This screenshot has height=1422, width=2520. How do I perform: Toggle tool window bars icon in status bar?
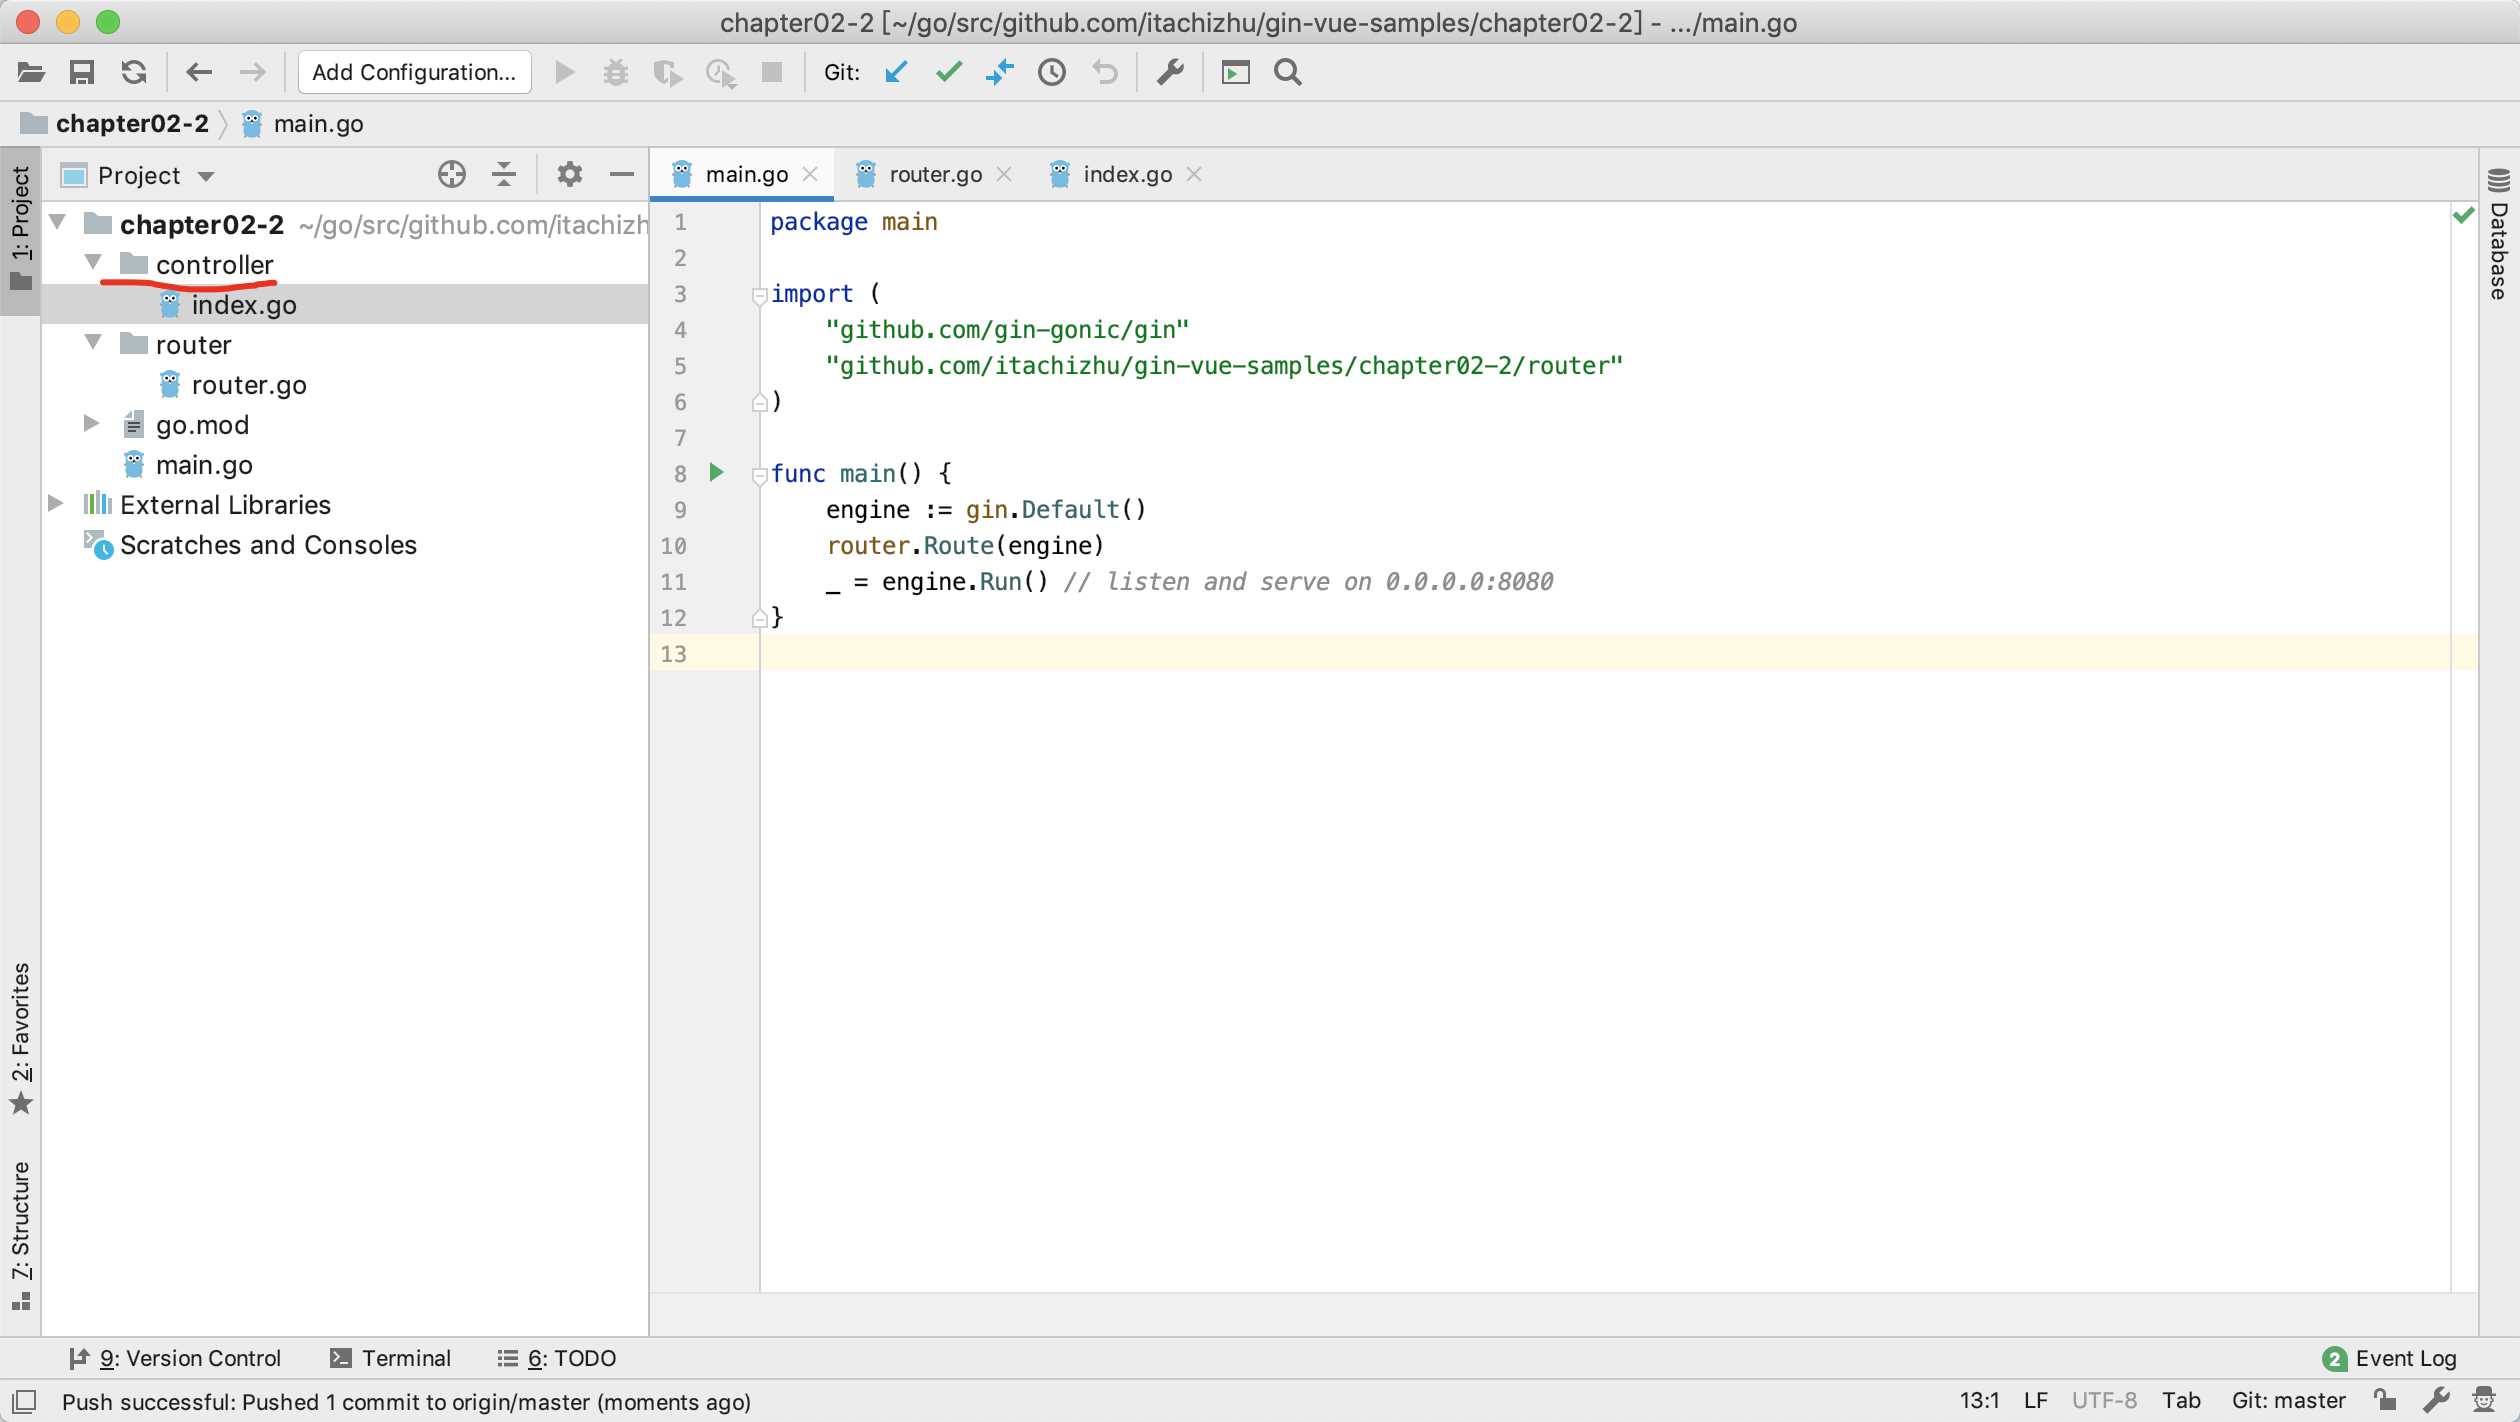24,1401
